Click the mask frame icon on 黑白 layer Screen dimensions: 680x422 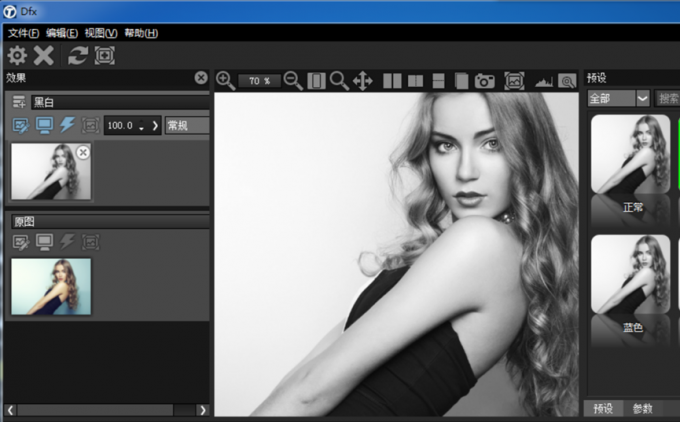tap(90, 126)
